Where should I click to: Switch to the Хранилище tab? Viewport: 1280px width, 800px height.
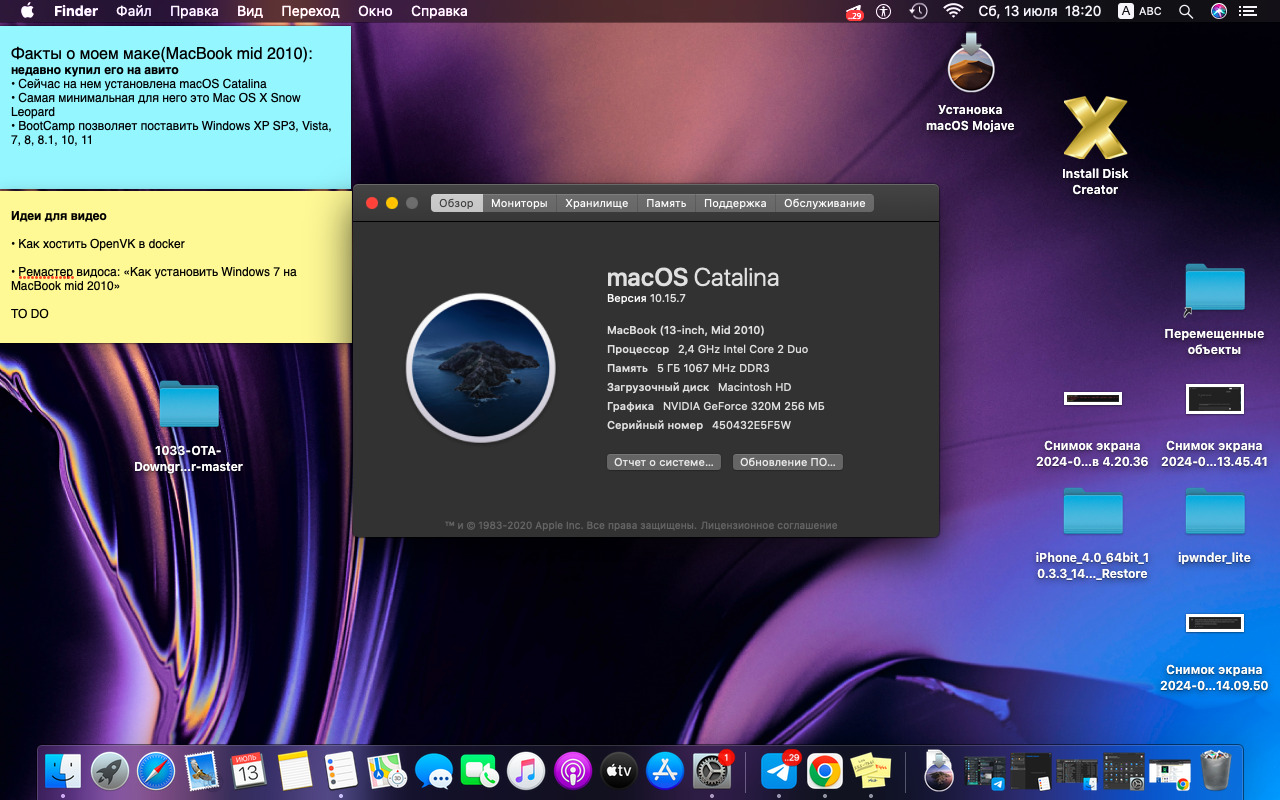(x=596, y=203)
